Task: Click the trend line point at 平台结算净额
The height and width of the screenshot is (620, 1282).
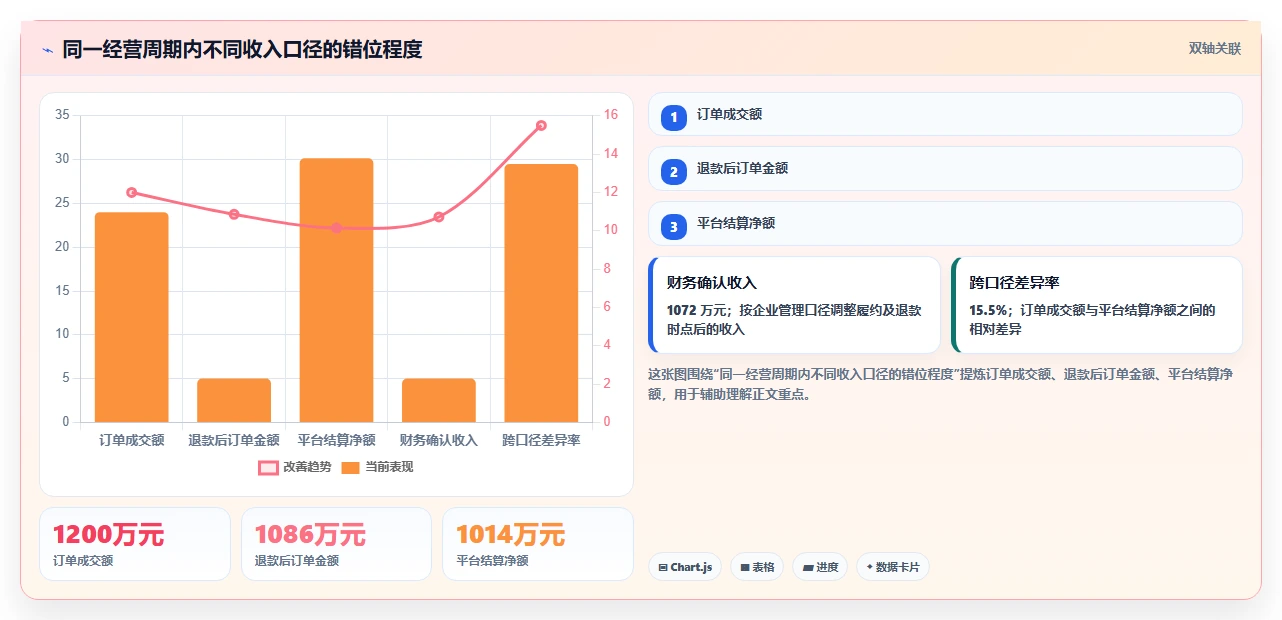Action: click(336, 228)
